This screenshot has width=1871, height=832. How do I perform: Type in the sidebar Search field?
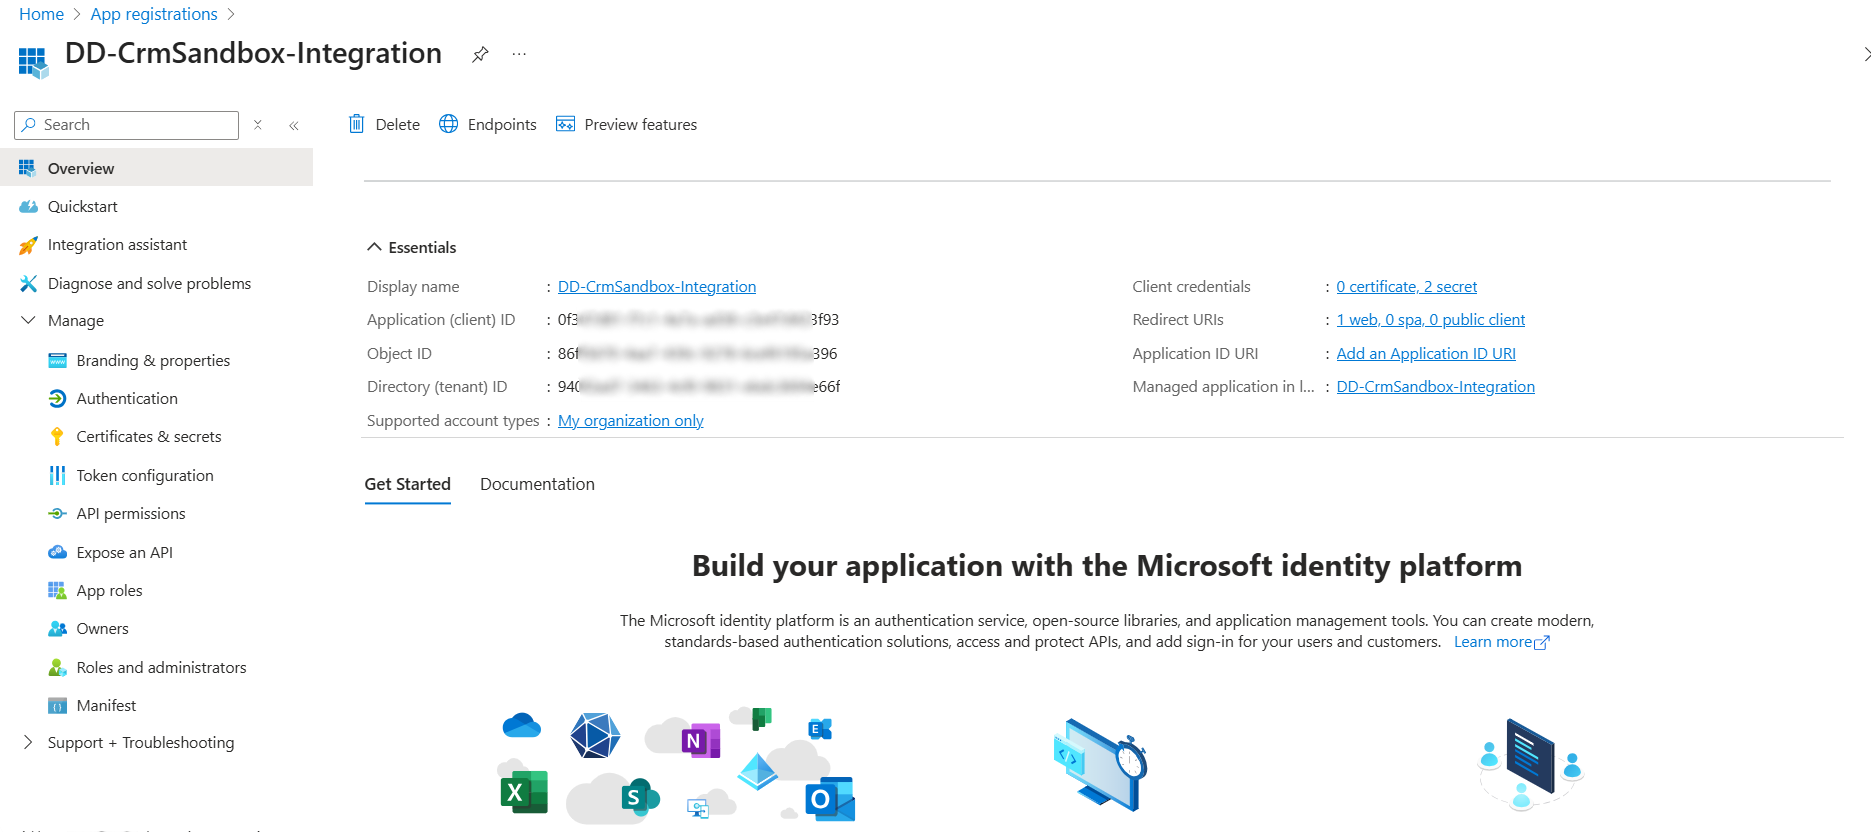coord(135,125)
